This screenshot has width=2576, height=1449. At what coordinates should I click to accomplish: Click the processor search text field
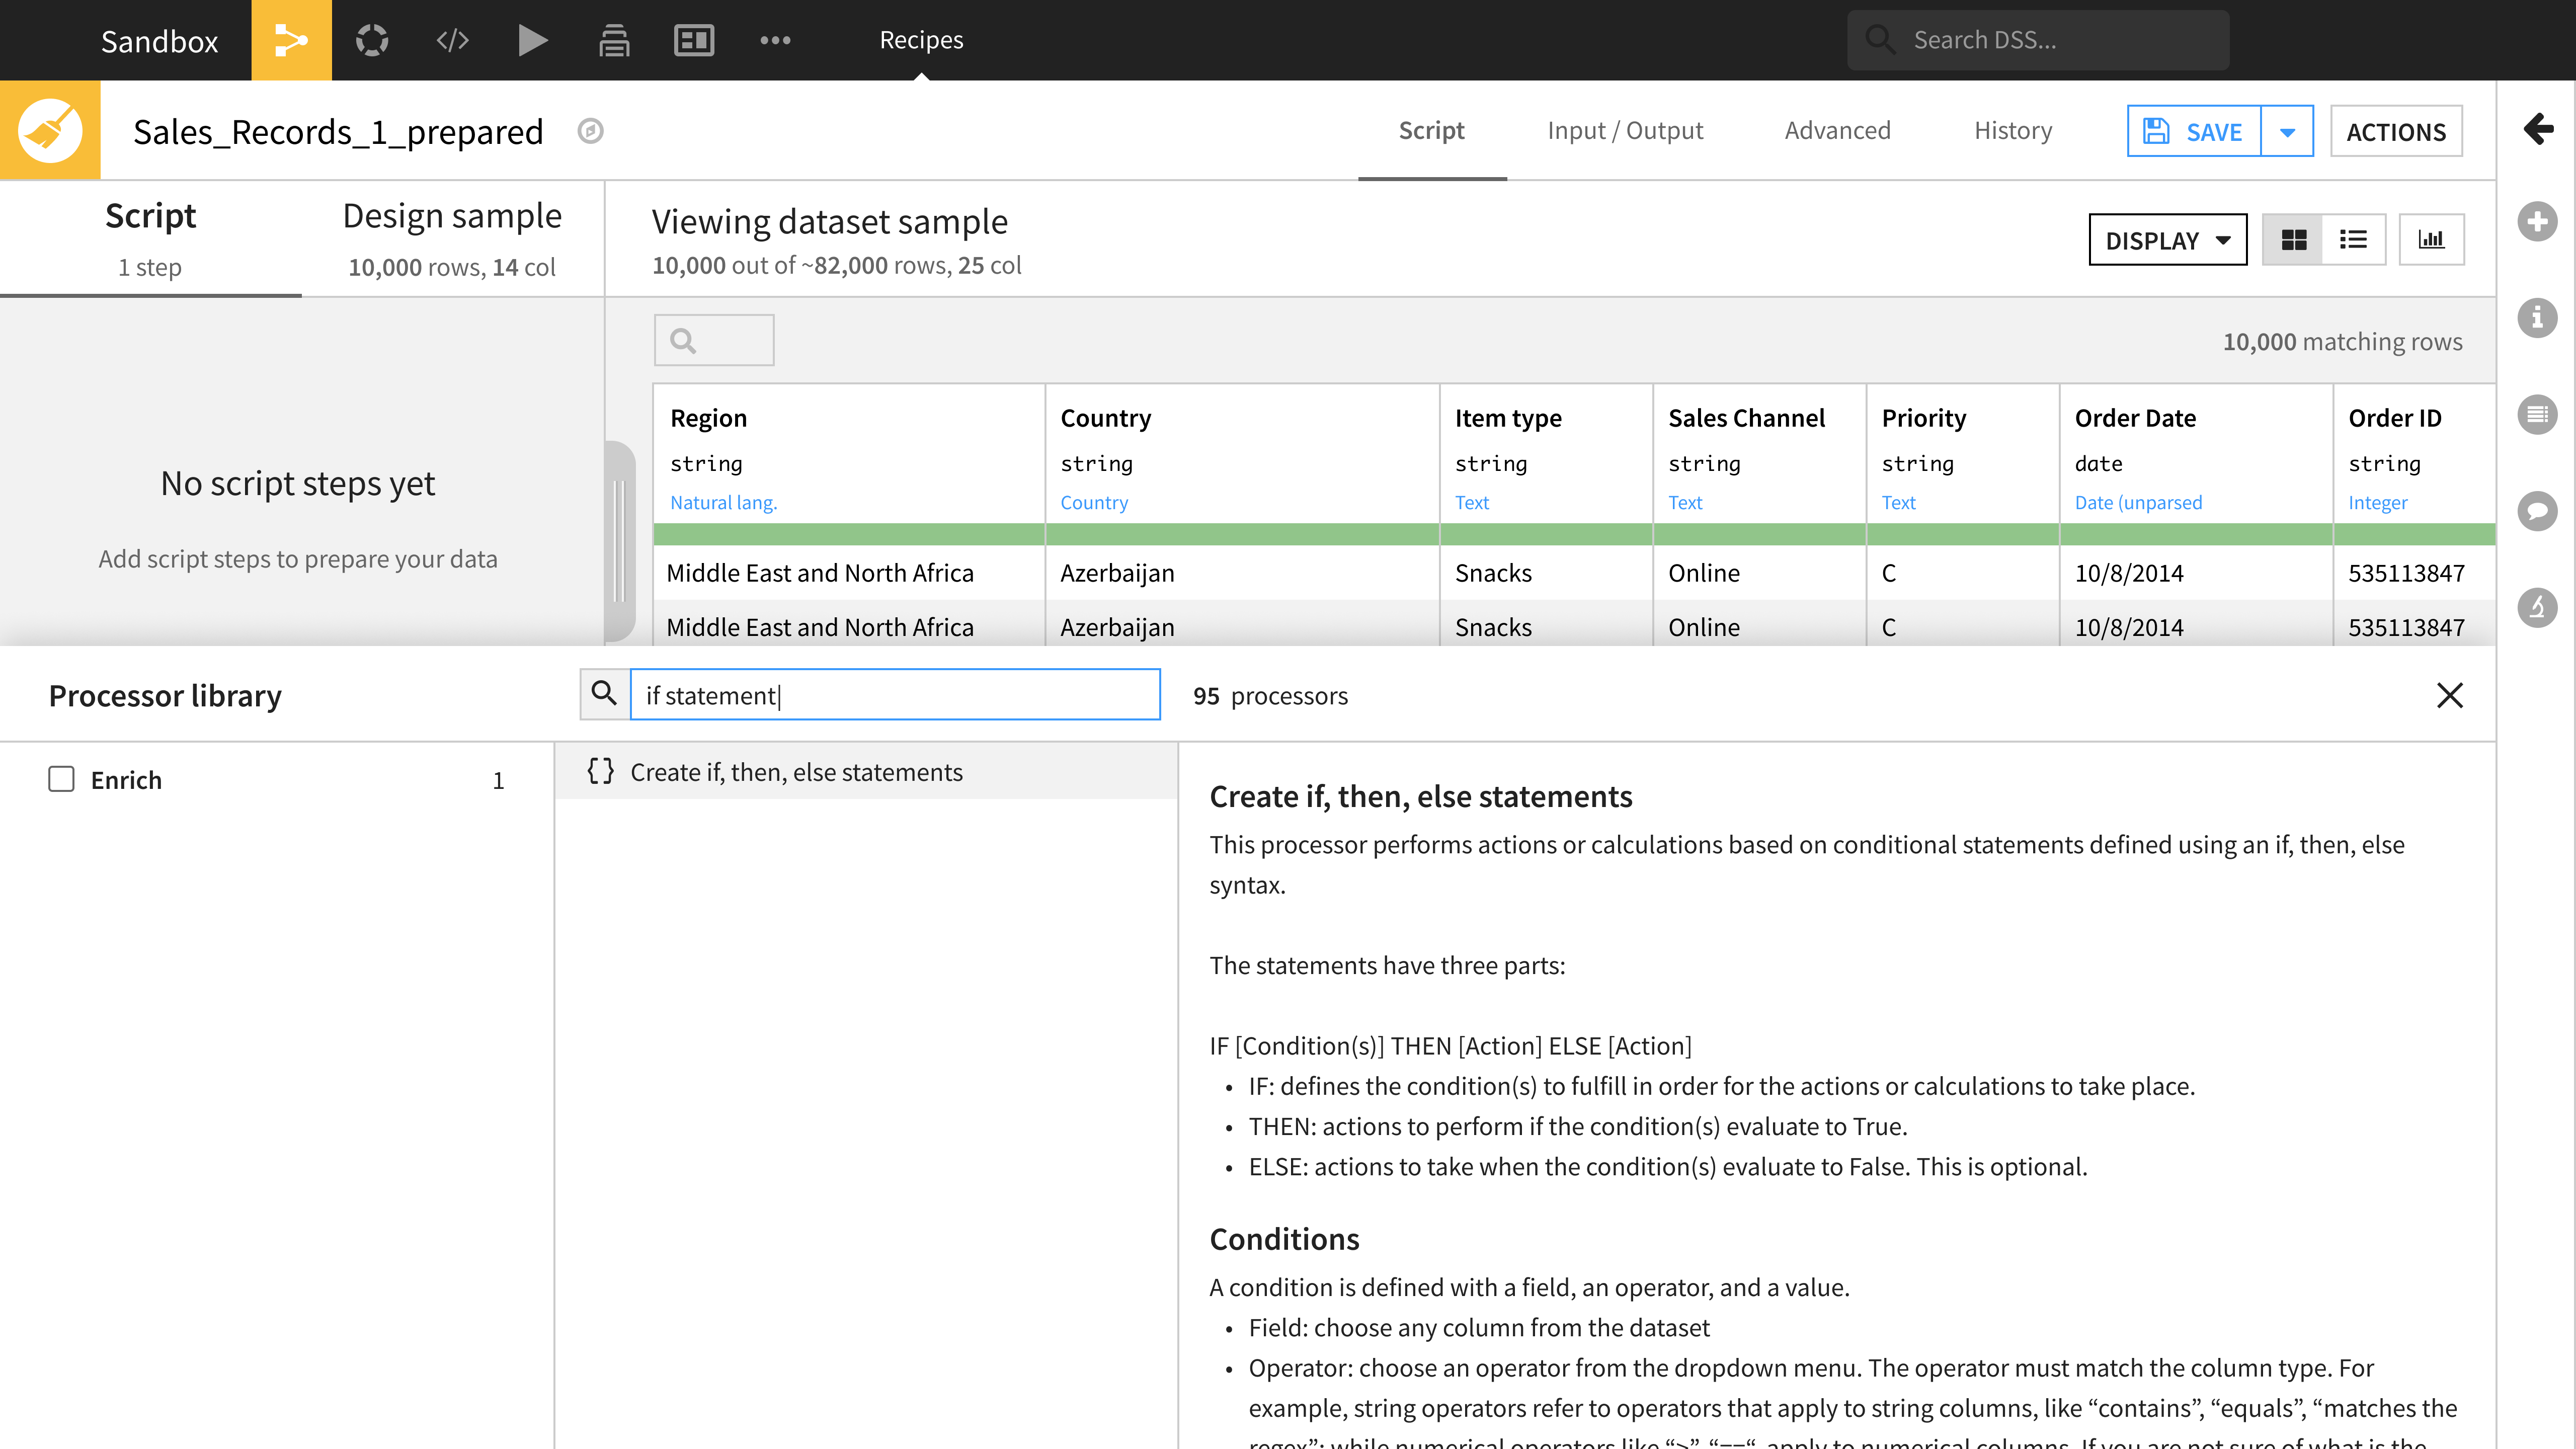point(895,694)
